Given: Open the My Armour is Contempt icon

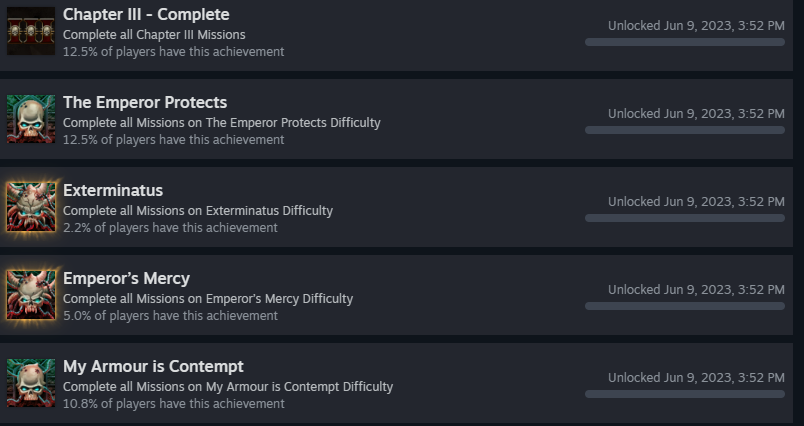Looking at the screenshot, I should tap(31, 383).
